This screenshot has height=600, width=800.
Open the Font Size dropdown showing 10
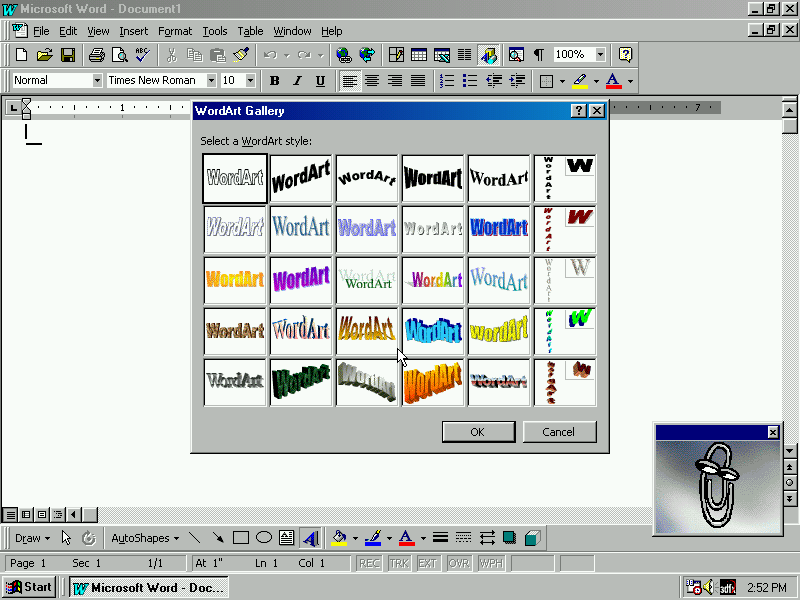click(x=250, y=81)
